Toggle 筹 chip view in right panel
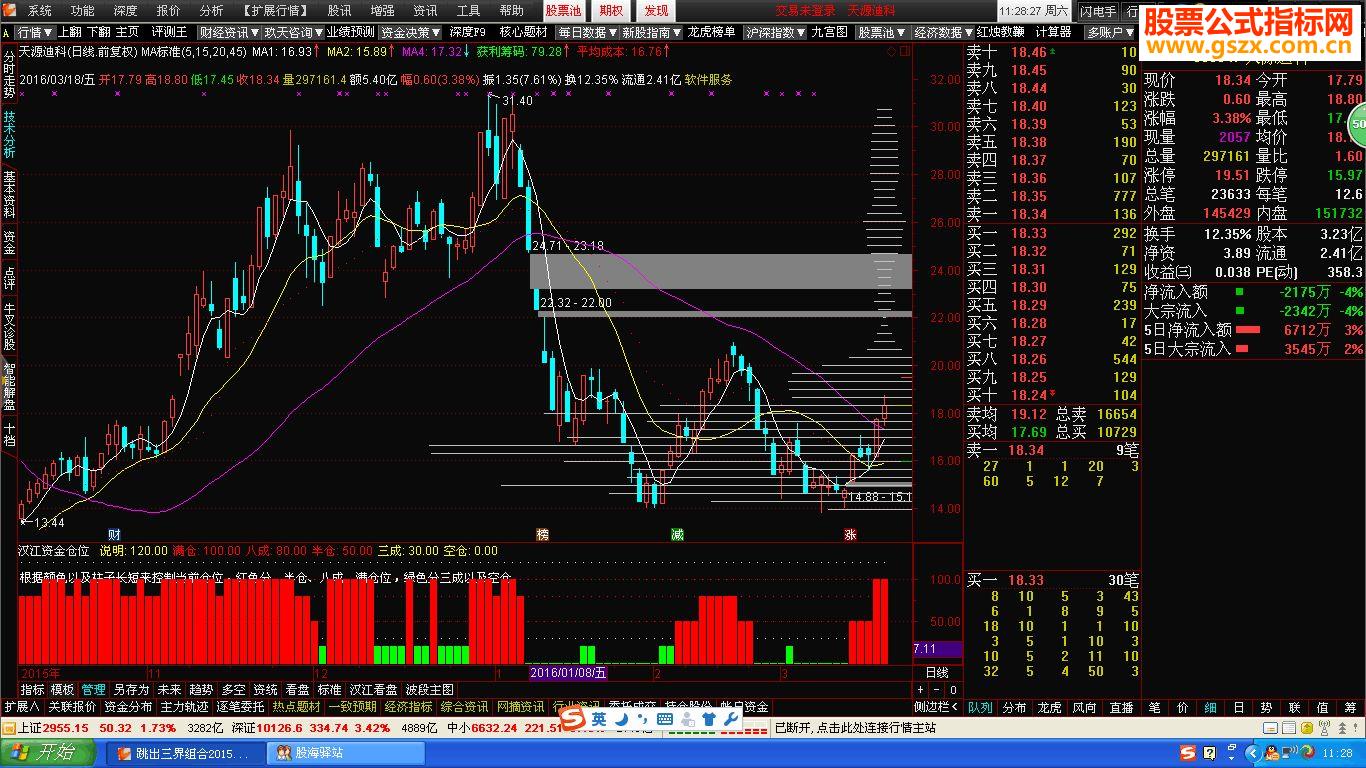The height and width of the screenshot is (768, 1366). click(x=1350, y=708)
